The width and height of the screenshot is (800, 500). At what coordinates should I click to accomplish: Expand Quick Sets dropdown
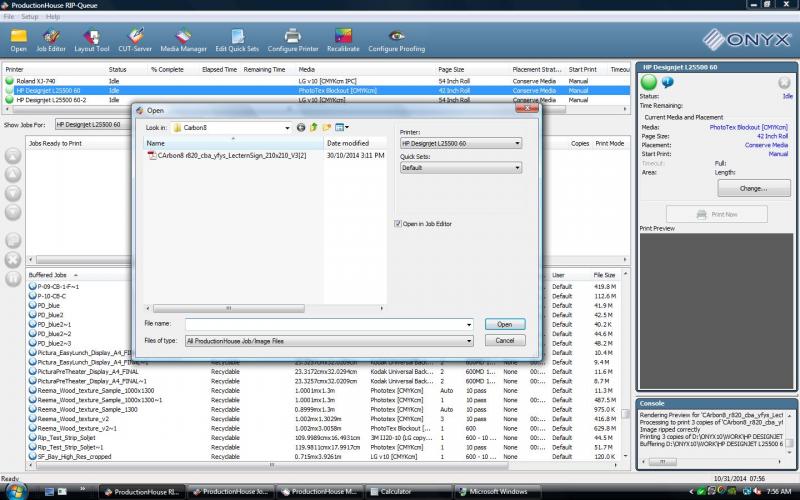tap(517, 167)
